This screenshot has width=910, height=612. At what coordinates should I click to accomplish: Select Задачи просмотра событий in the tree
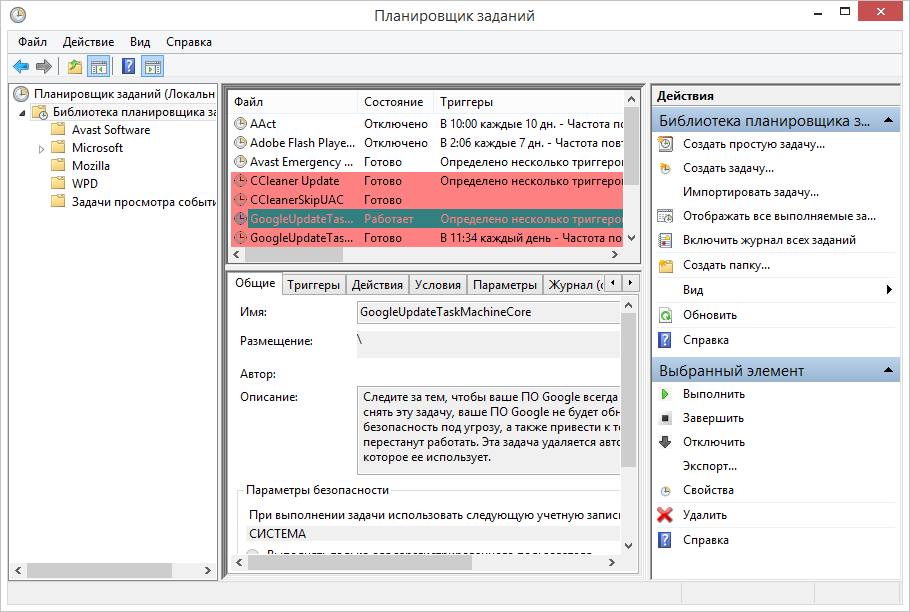click(x=143, y=202)
